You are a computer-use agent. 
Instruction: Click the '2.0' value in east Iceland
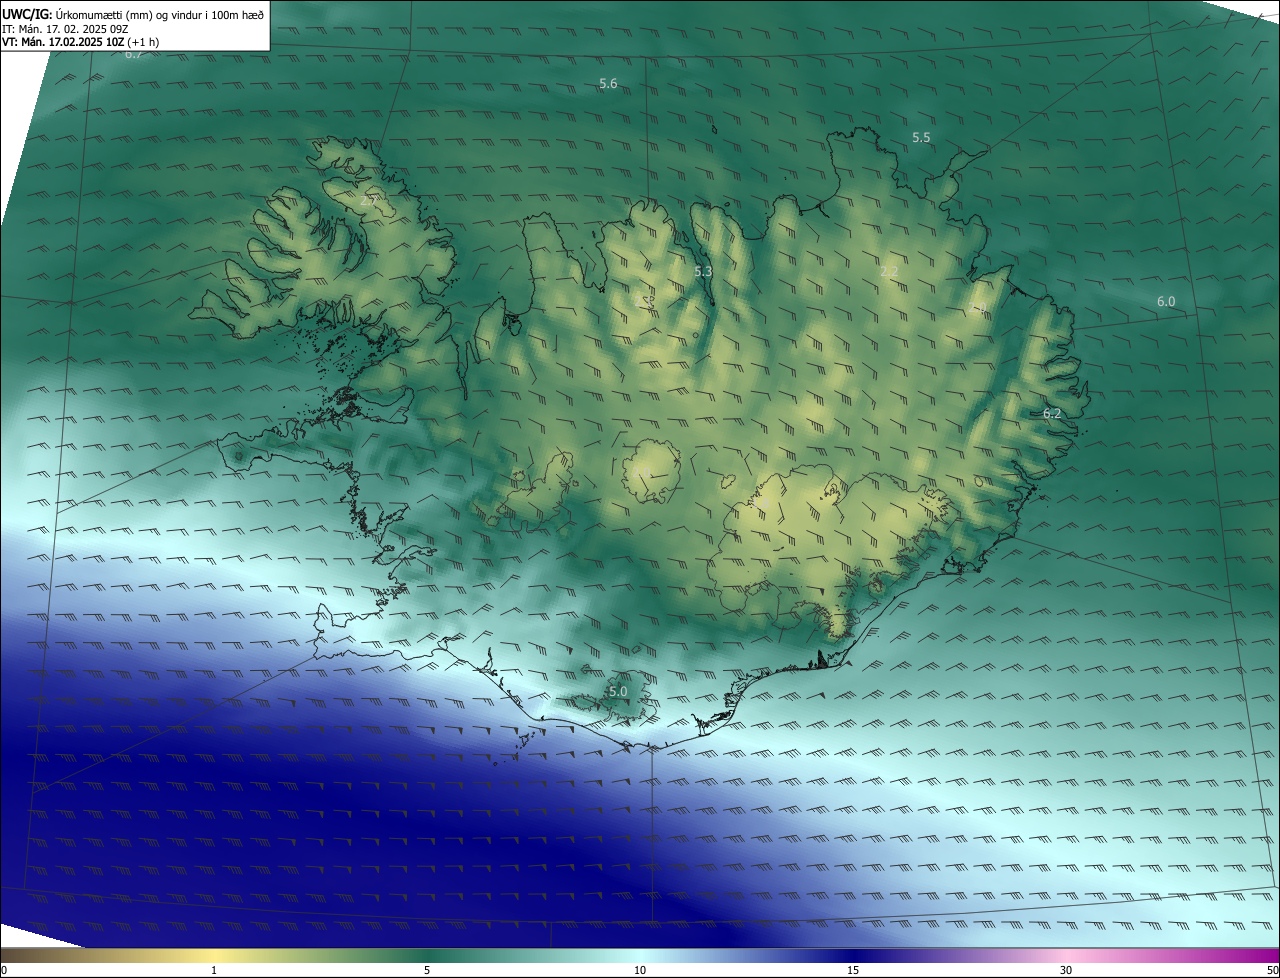click(x=978, y=309)
